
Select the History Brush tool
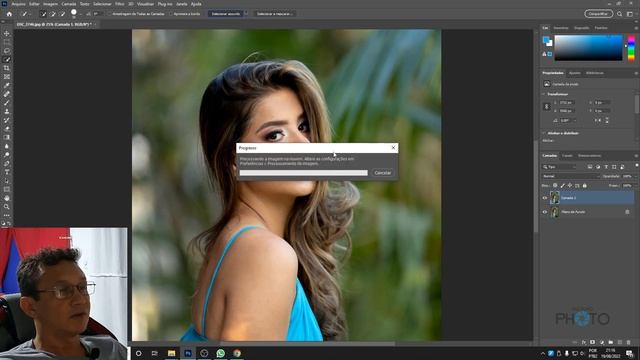pyautogui.click(x=7, y=120)
